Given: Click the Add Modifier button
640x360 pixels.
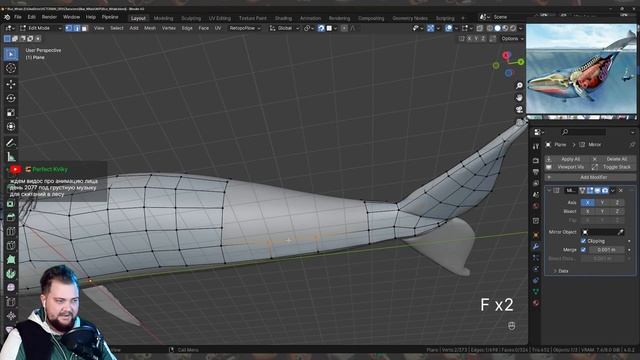Looking at the screenshot, I should (x=590, y=177).
